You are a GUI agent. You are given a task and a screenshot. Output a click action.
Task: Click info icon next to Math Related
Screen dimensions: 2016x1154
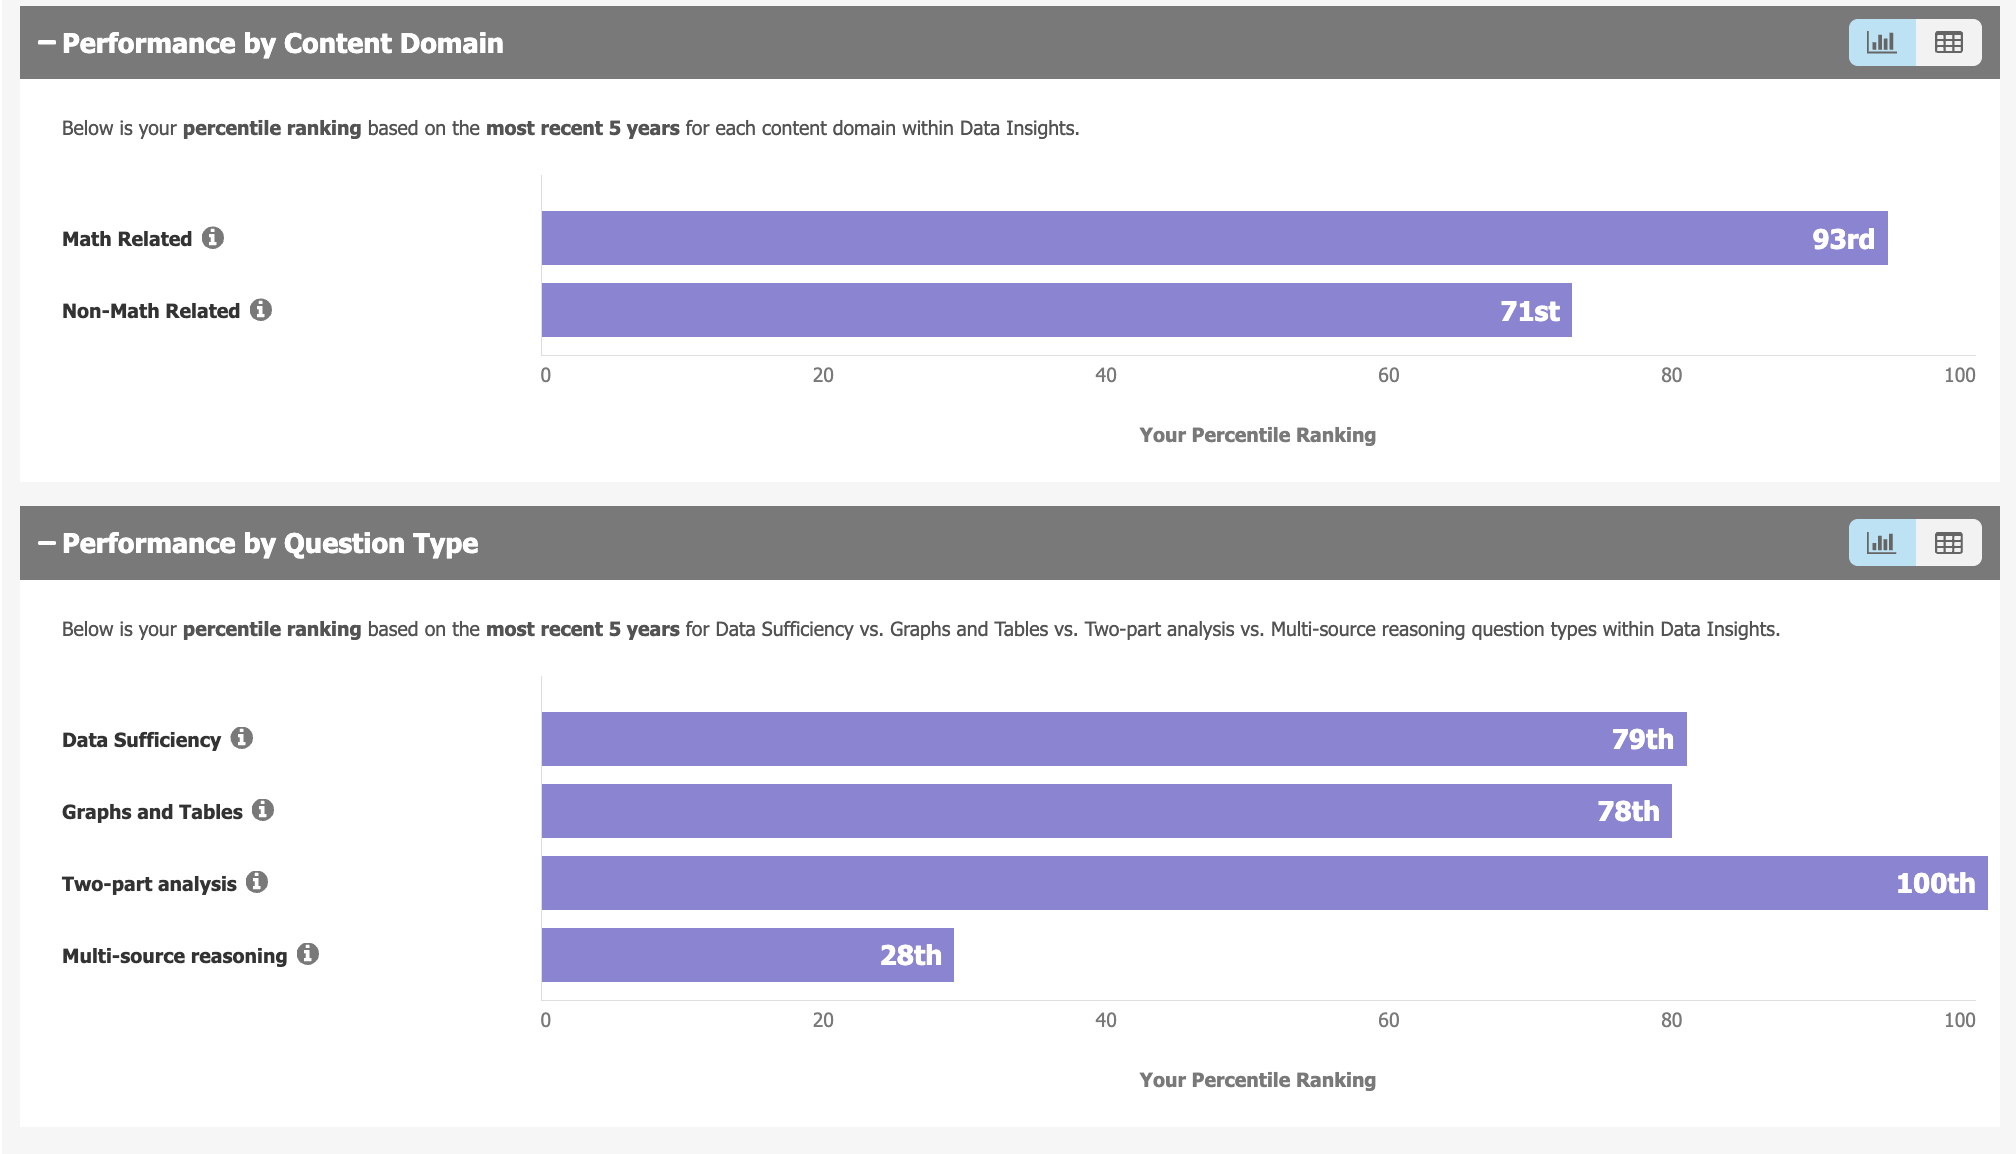(x=213, y=238)
